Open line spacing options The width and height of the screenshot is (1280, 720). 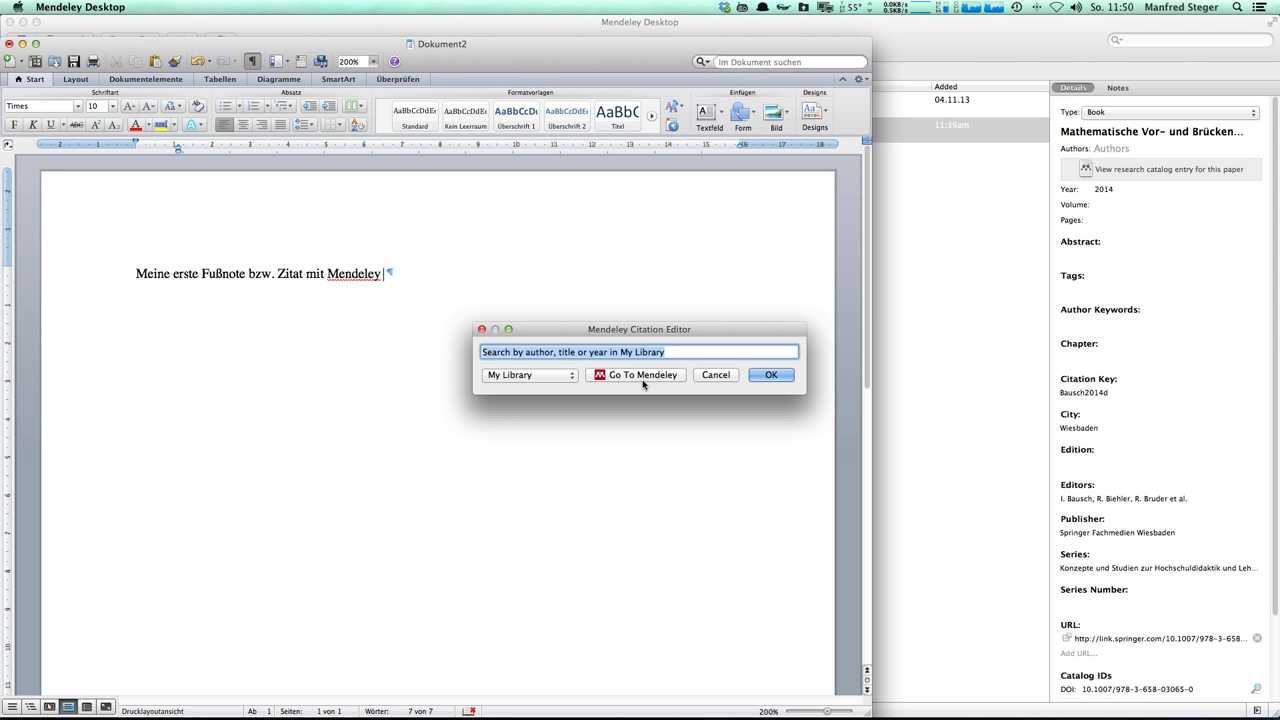click(304, 125)
